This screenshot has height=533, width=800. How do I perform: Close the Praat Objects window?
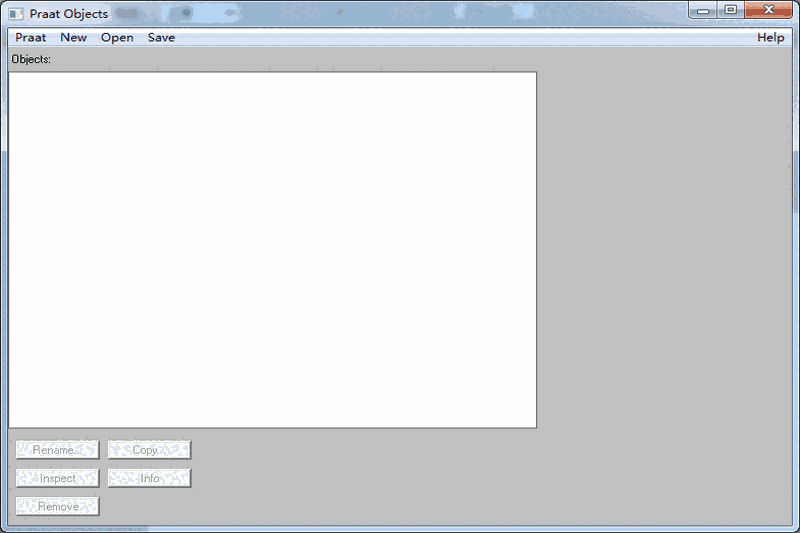click(768, 10)
